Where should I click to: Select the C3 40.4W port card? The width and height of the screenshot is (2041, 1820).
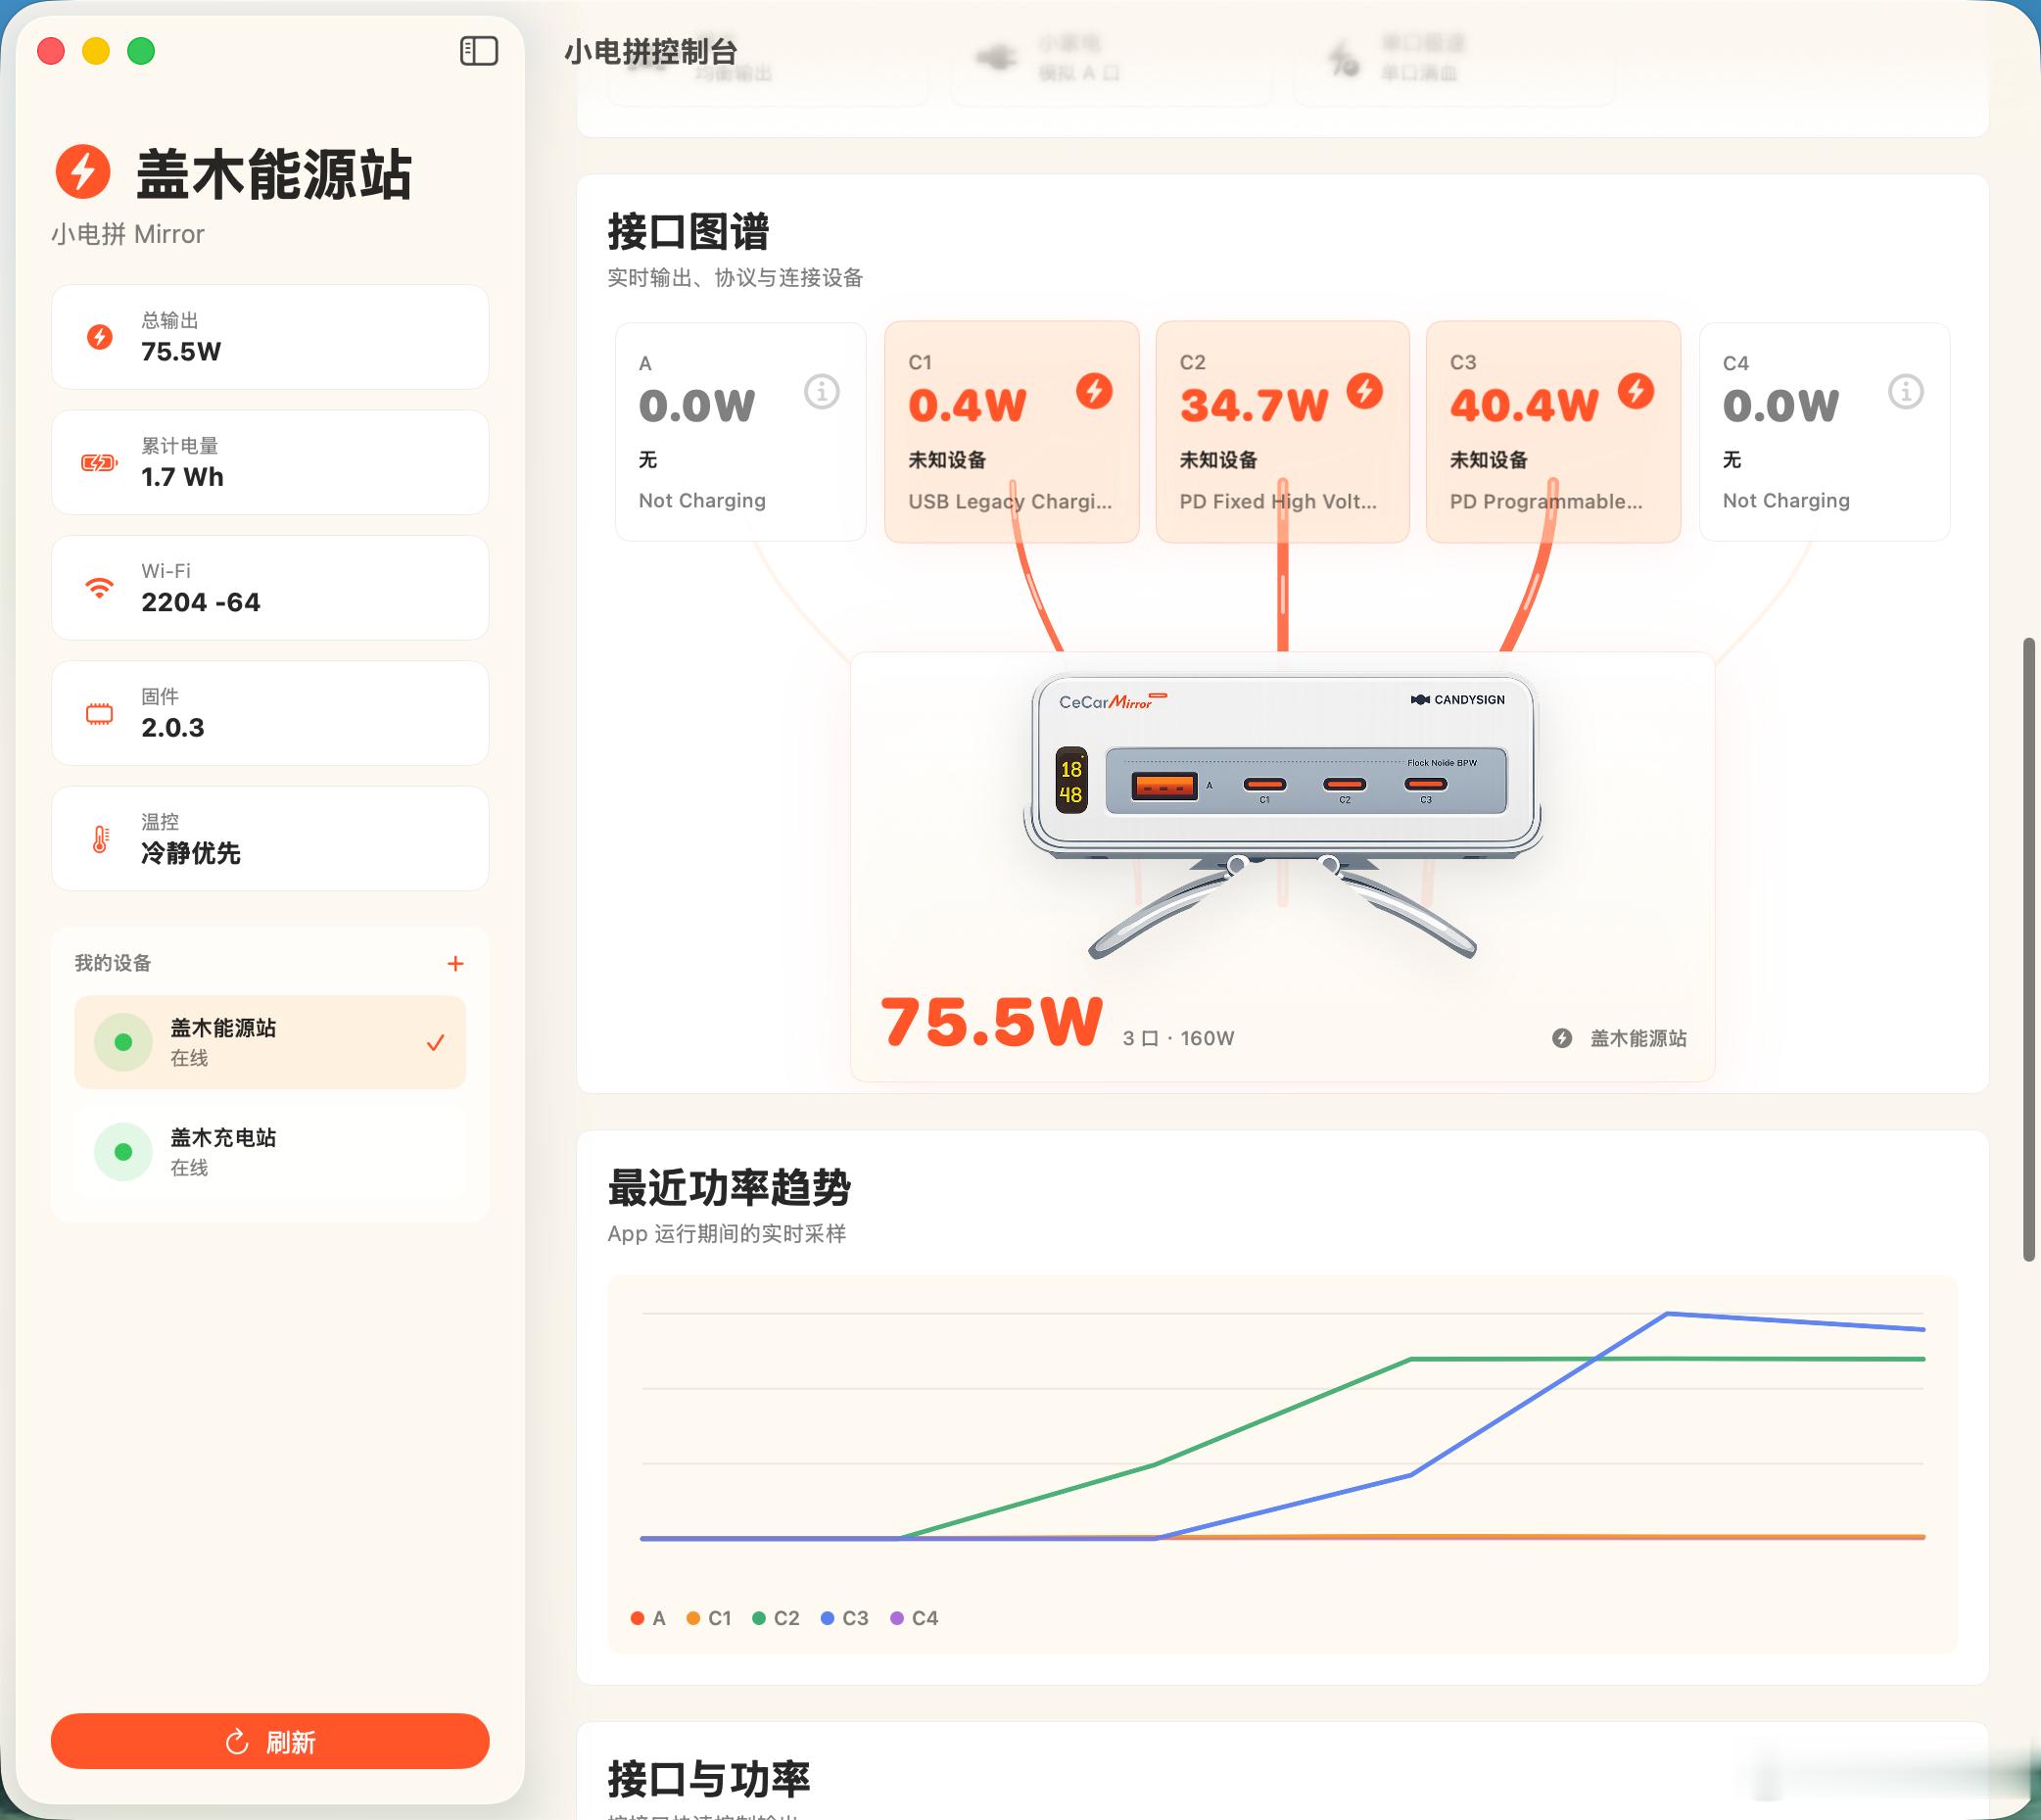[1553, 432]
